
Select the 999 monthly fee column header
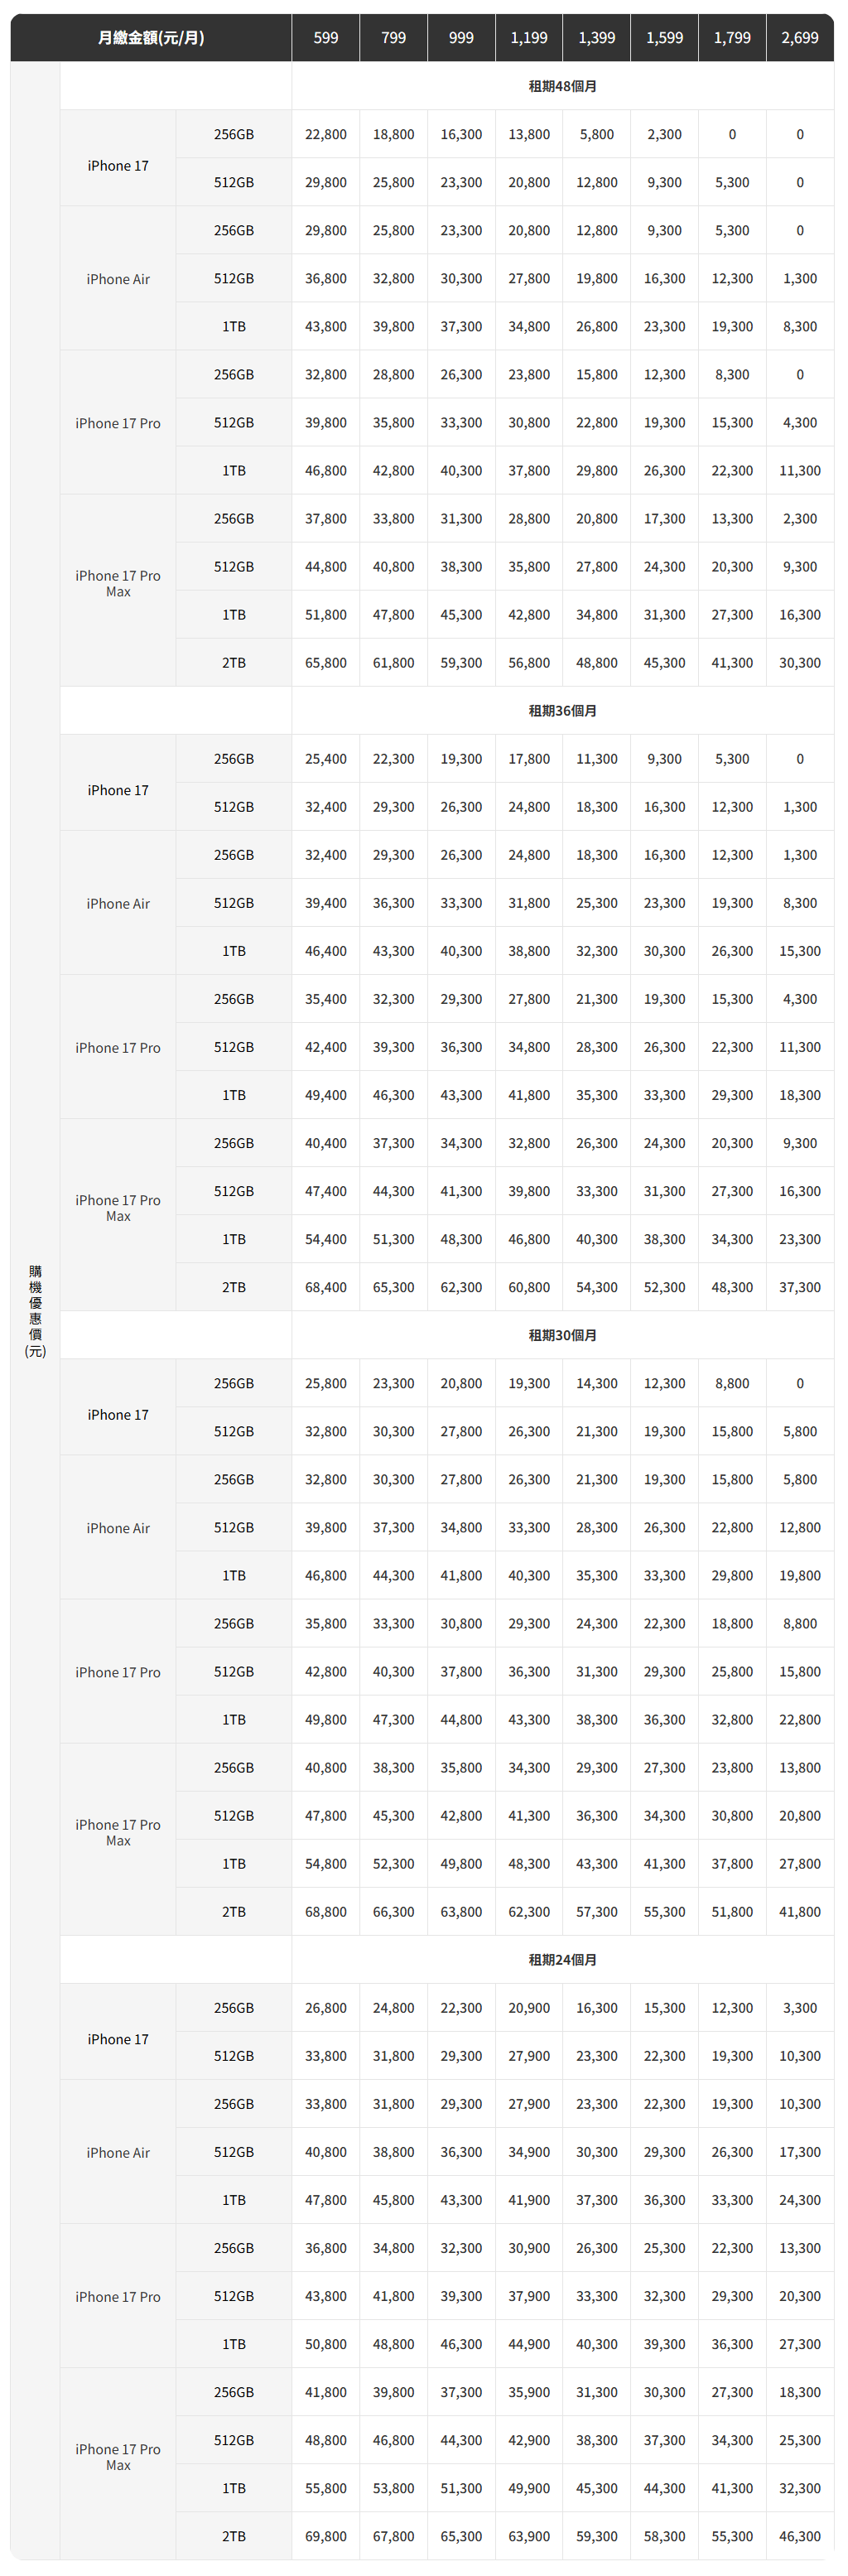tap(461, 38)
